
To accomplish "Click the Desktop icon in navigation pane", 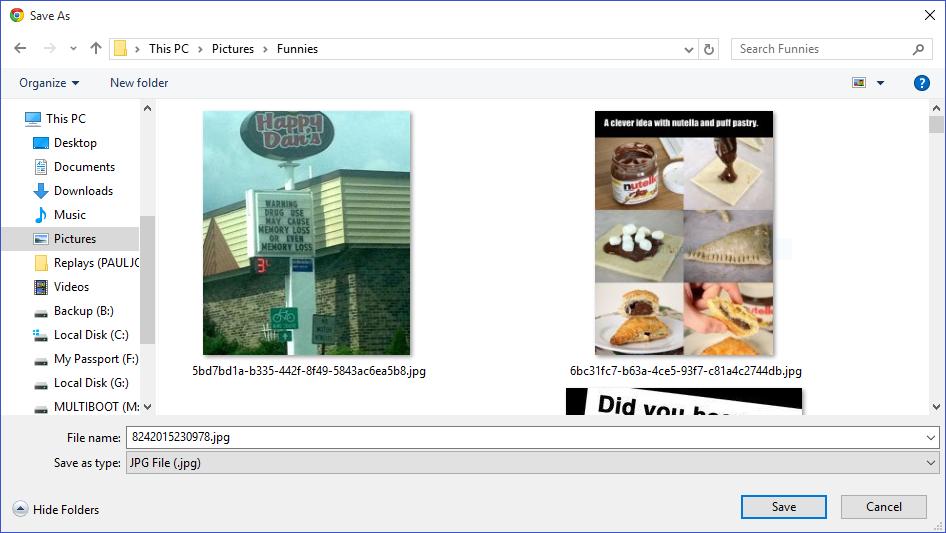I will tap(40, 143).
